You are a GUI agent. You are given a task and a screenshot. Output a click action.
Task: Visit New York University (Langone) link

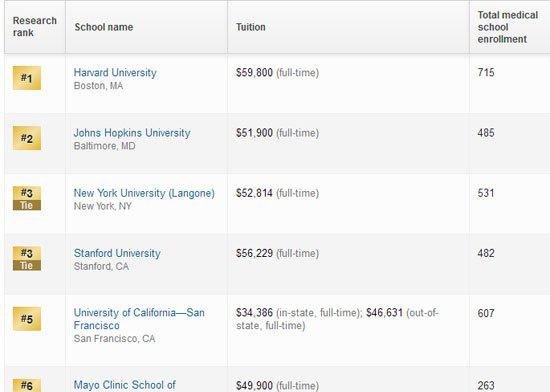pyautogui.click(x=144, y=193)
